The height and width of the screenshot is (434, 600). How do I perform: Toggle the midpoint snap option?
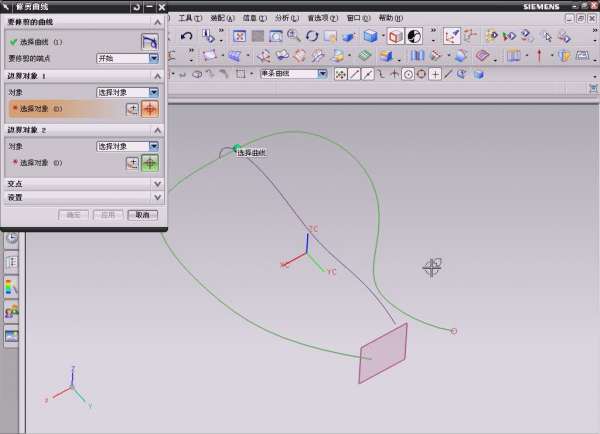369,74
